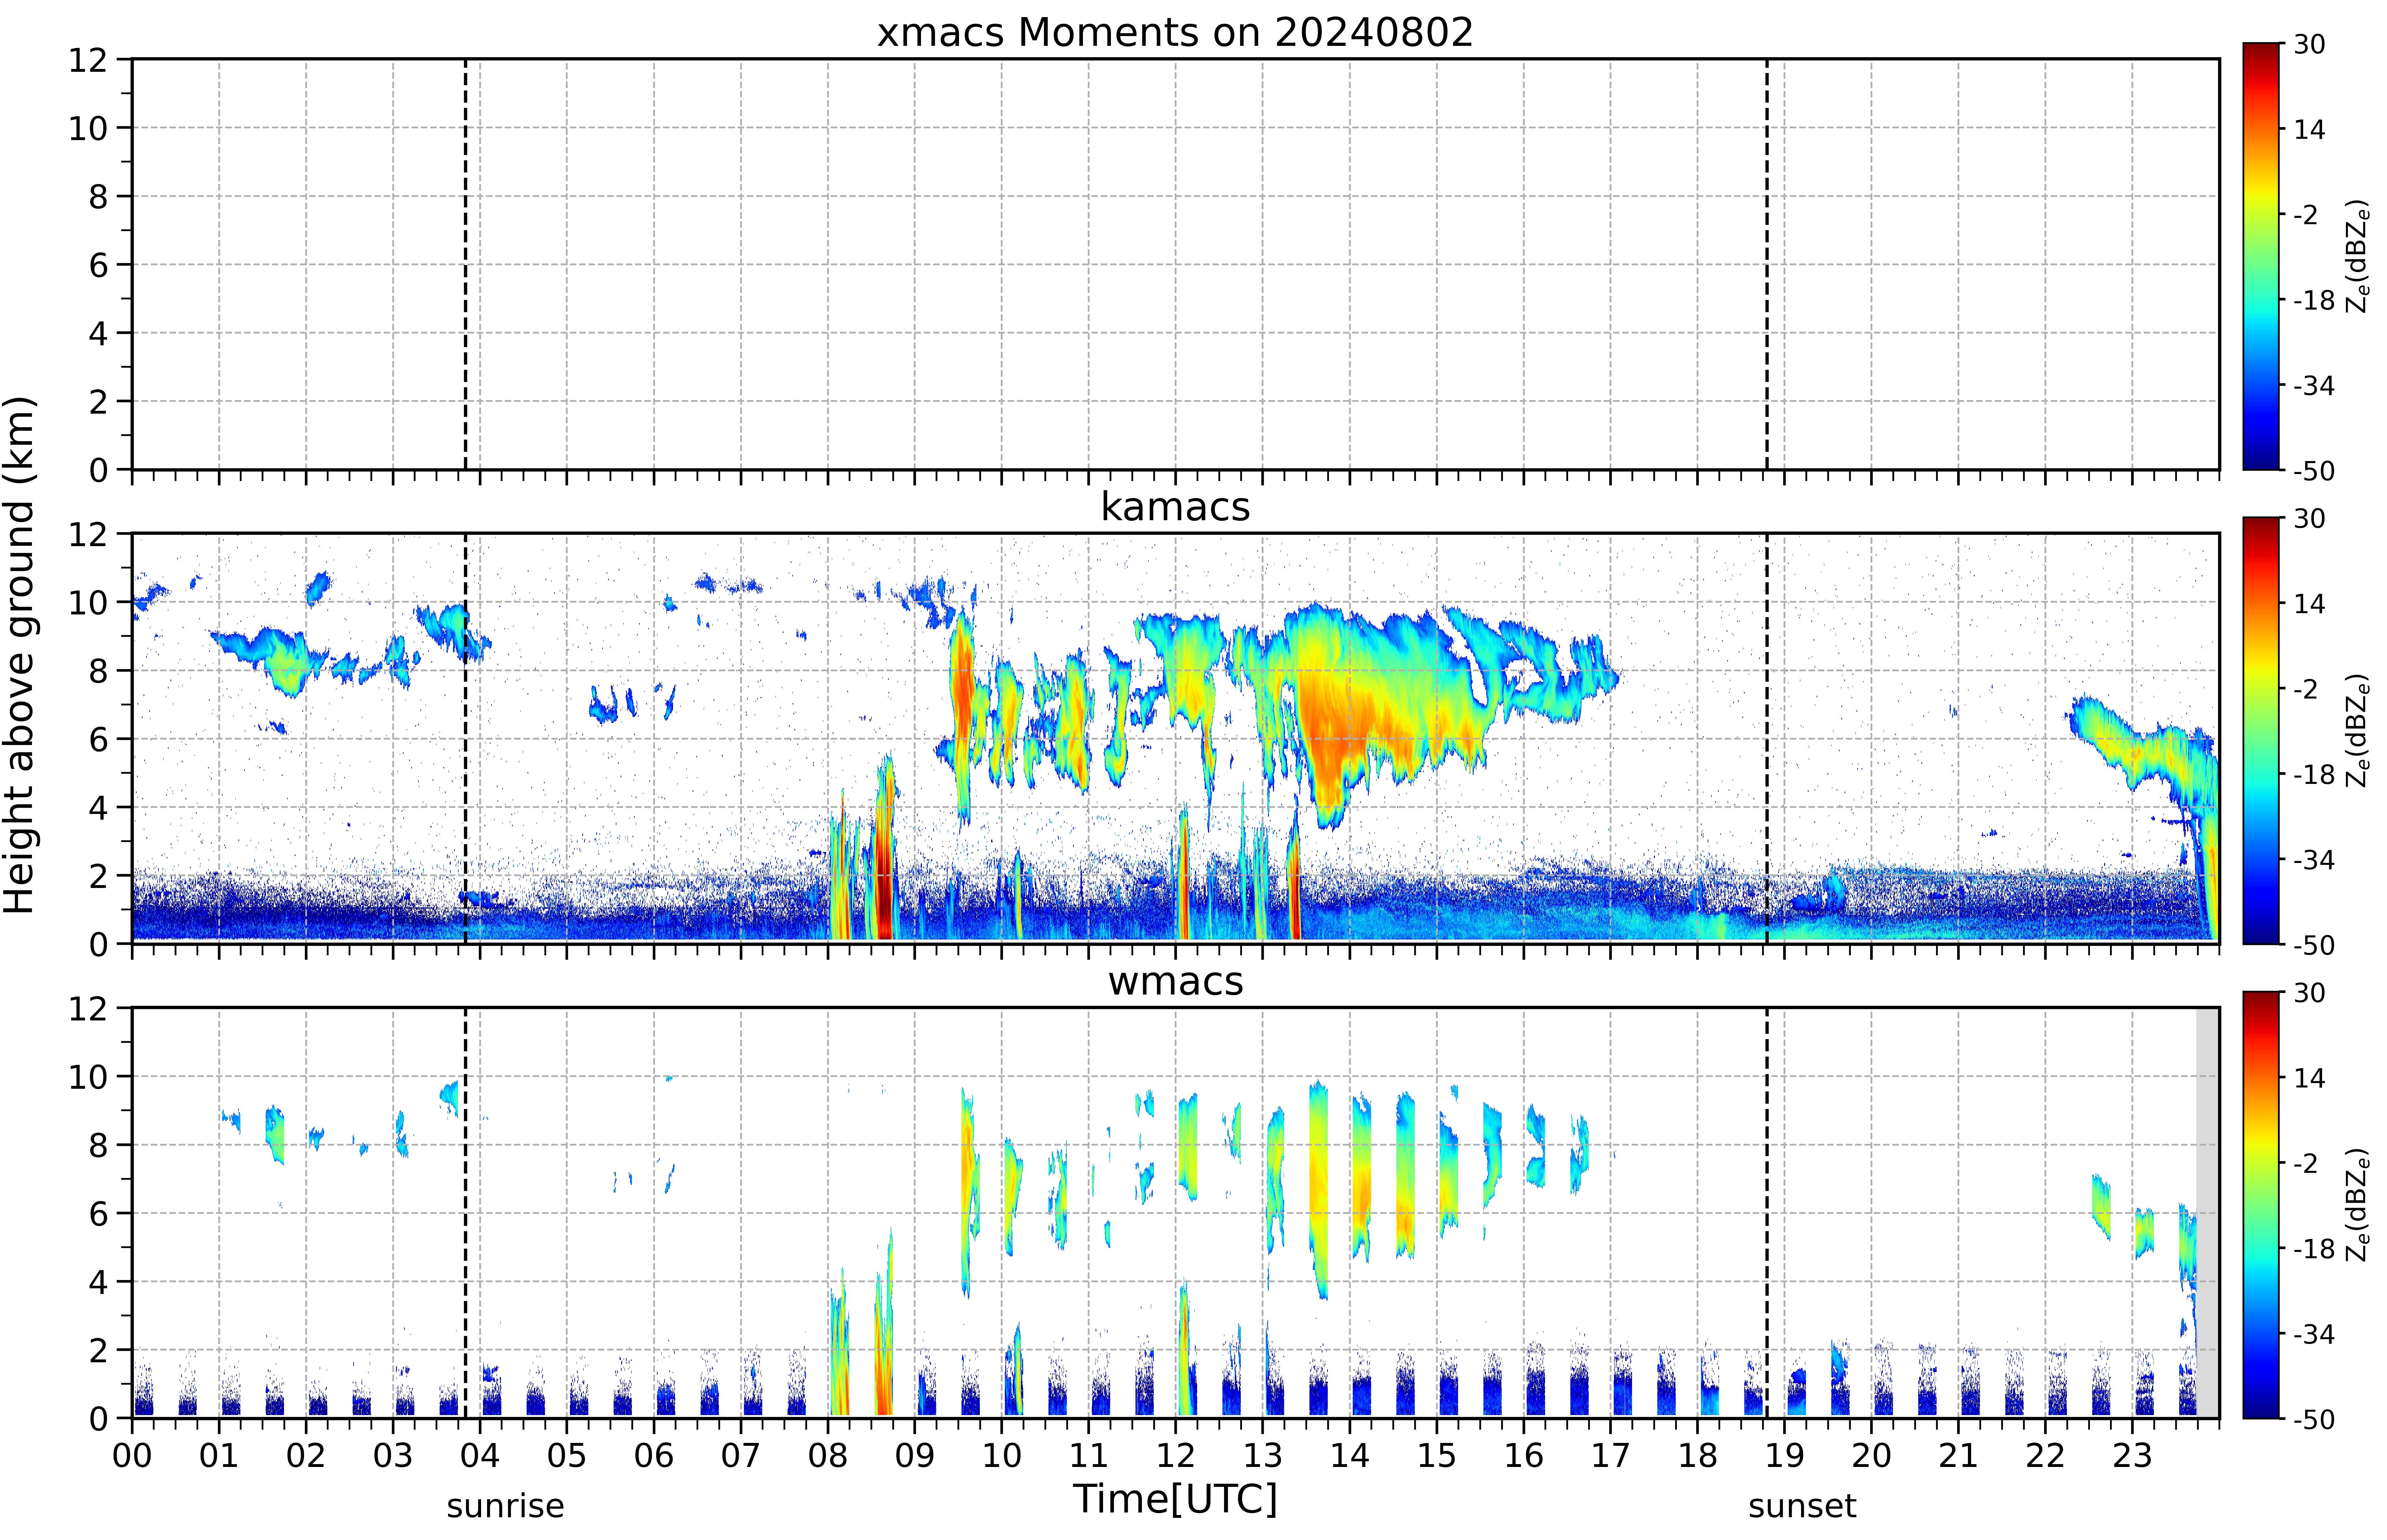Click the '2' height tick of wmacs panel
Viewport: 2387px width, 1540px height.
click(98, 1350)
